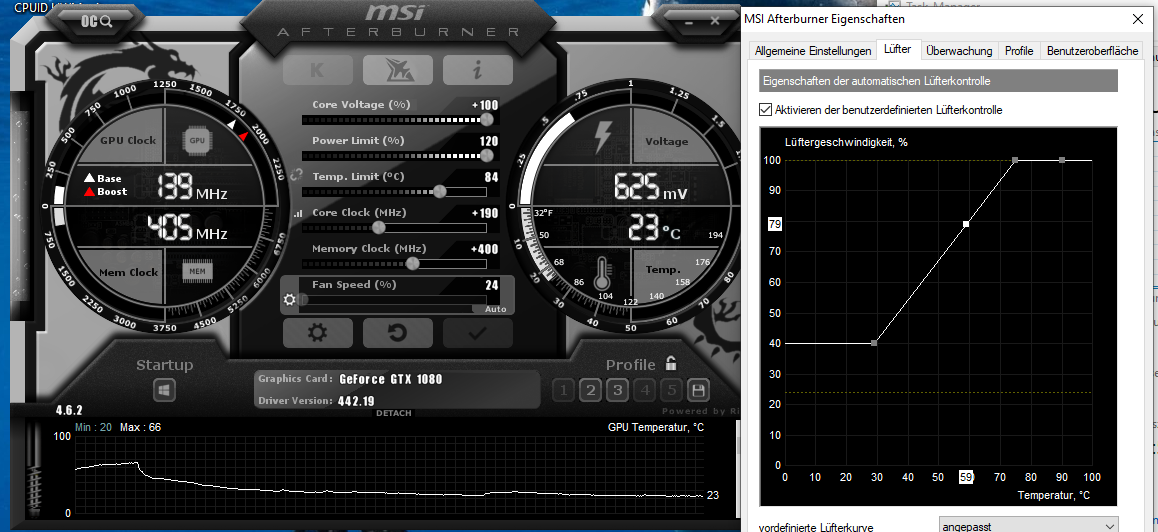Switch to the Lüfter tab
1158x532 pixels.
pyautogui.click(x=897, y=50)
